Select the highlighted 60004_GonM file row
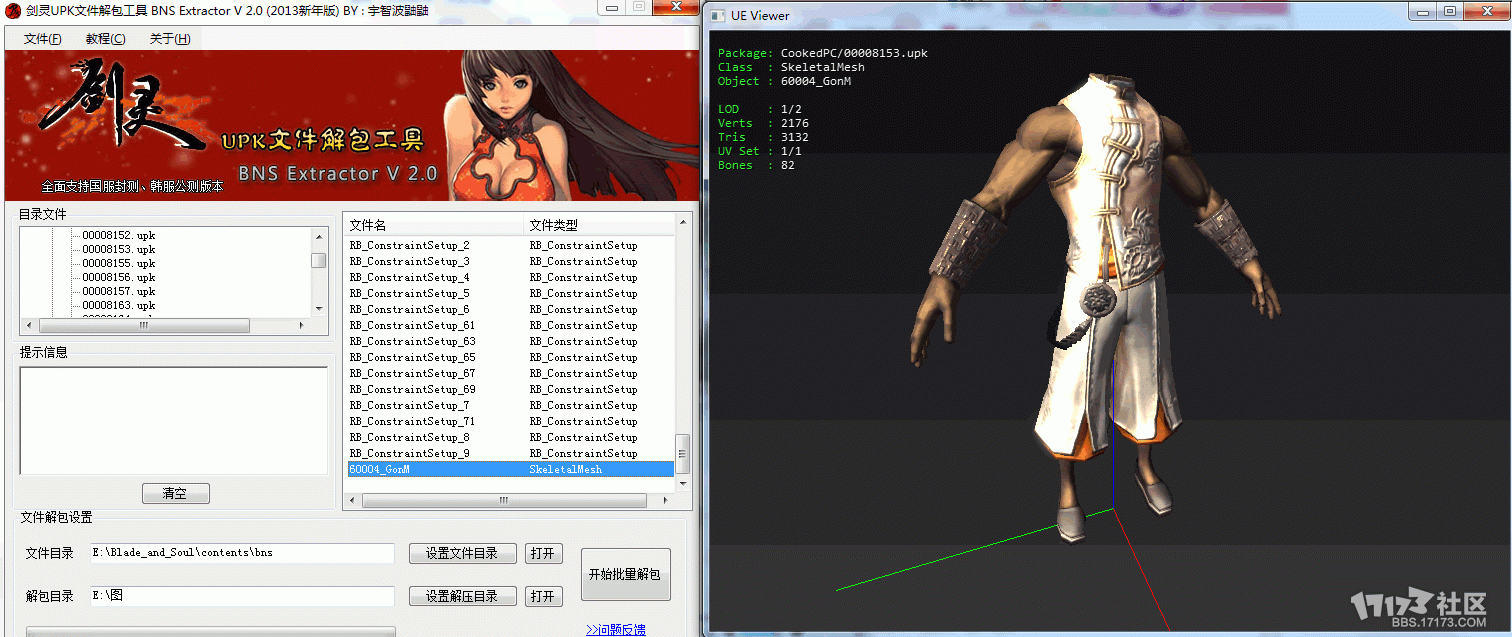Image resolution: width=1512 pixels, height=637 pixels. coord(510,469)
